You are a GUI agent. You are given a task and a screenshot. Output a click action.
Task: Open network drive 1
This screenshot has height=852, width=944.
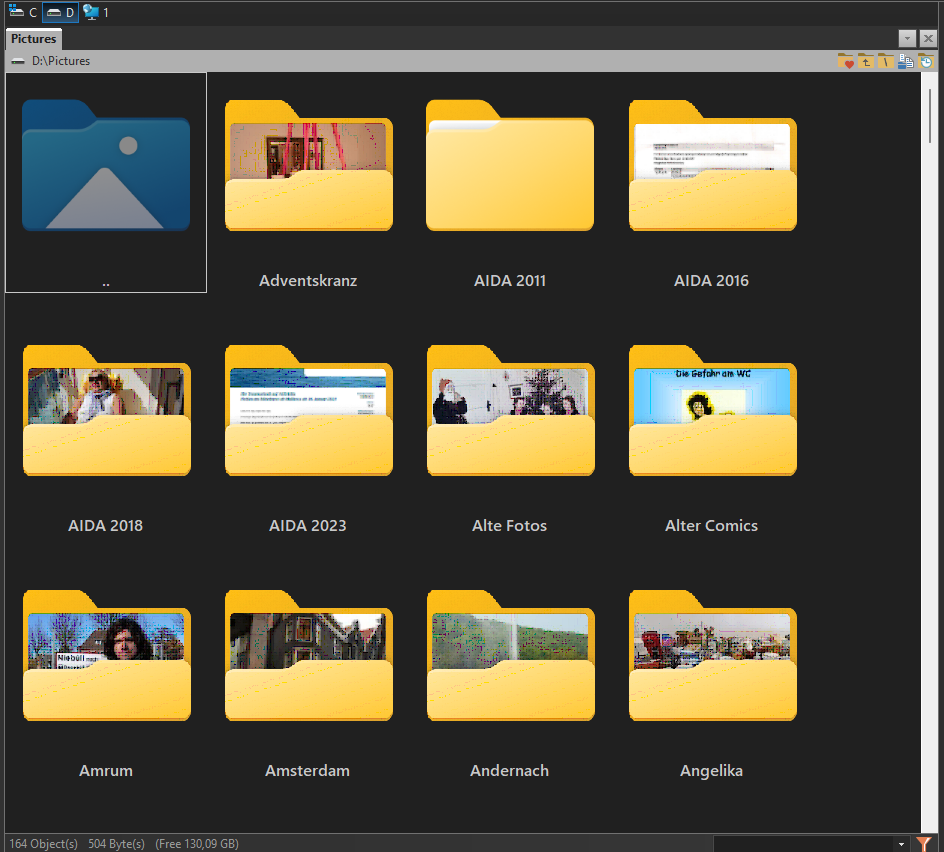tap(96, 12)
